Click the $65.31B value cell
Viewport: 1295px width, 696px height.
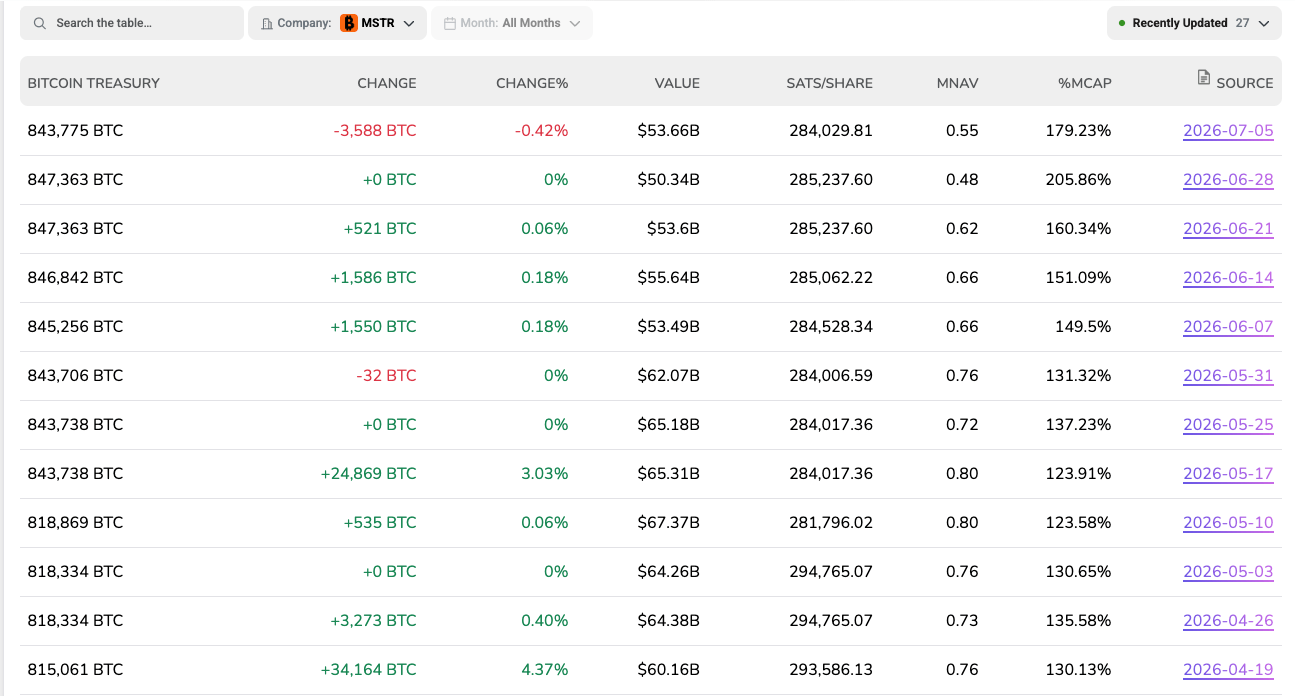click(668, 474)
